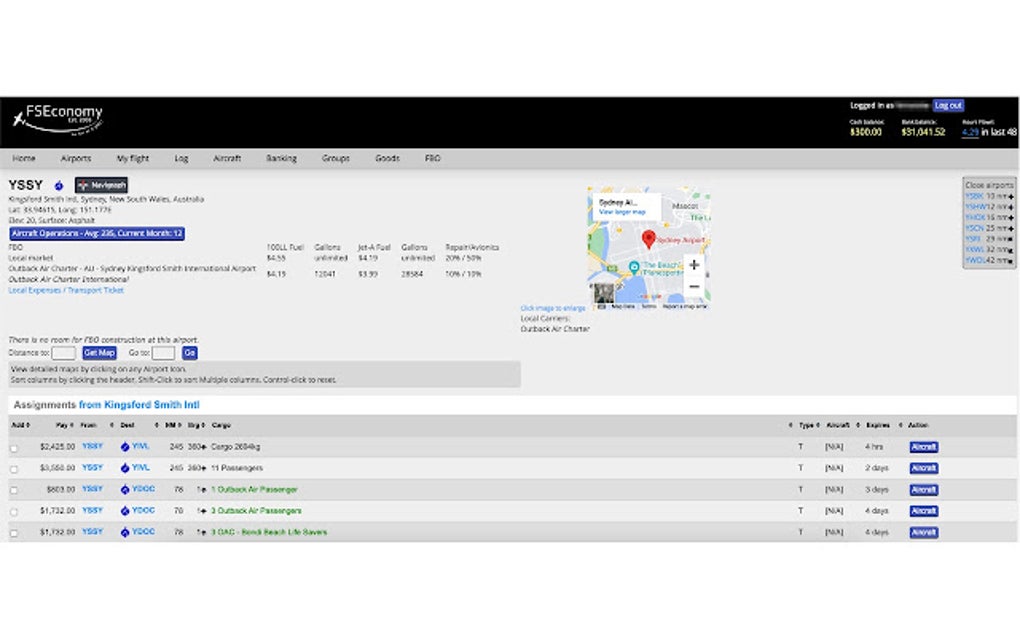Image resolution: width=1020 pixels, height=638 pixels.
Task: Switch to the Goods page
Action: [386, 158]
